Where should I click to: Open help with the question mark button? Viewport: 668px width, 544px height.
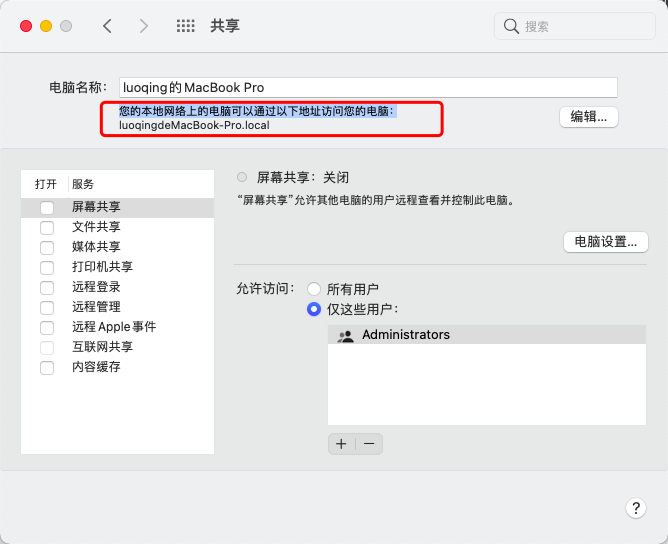(x=636, y=508)
